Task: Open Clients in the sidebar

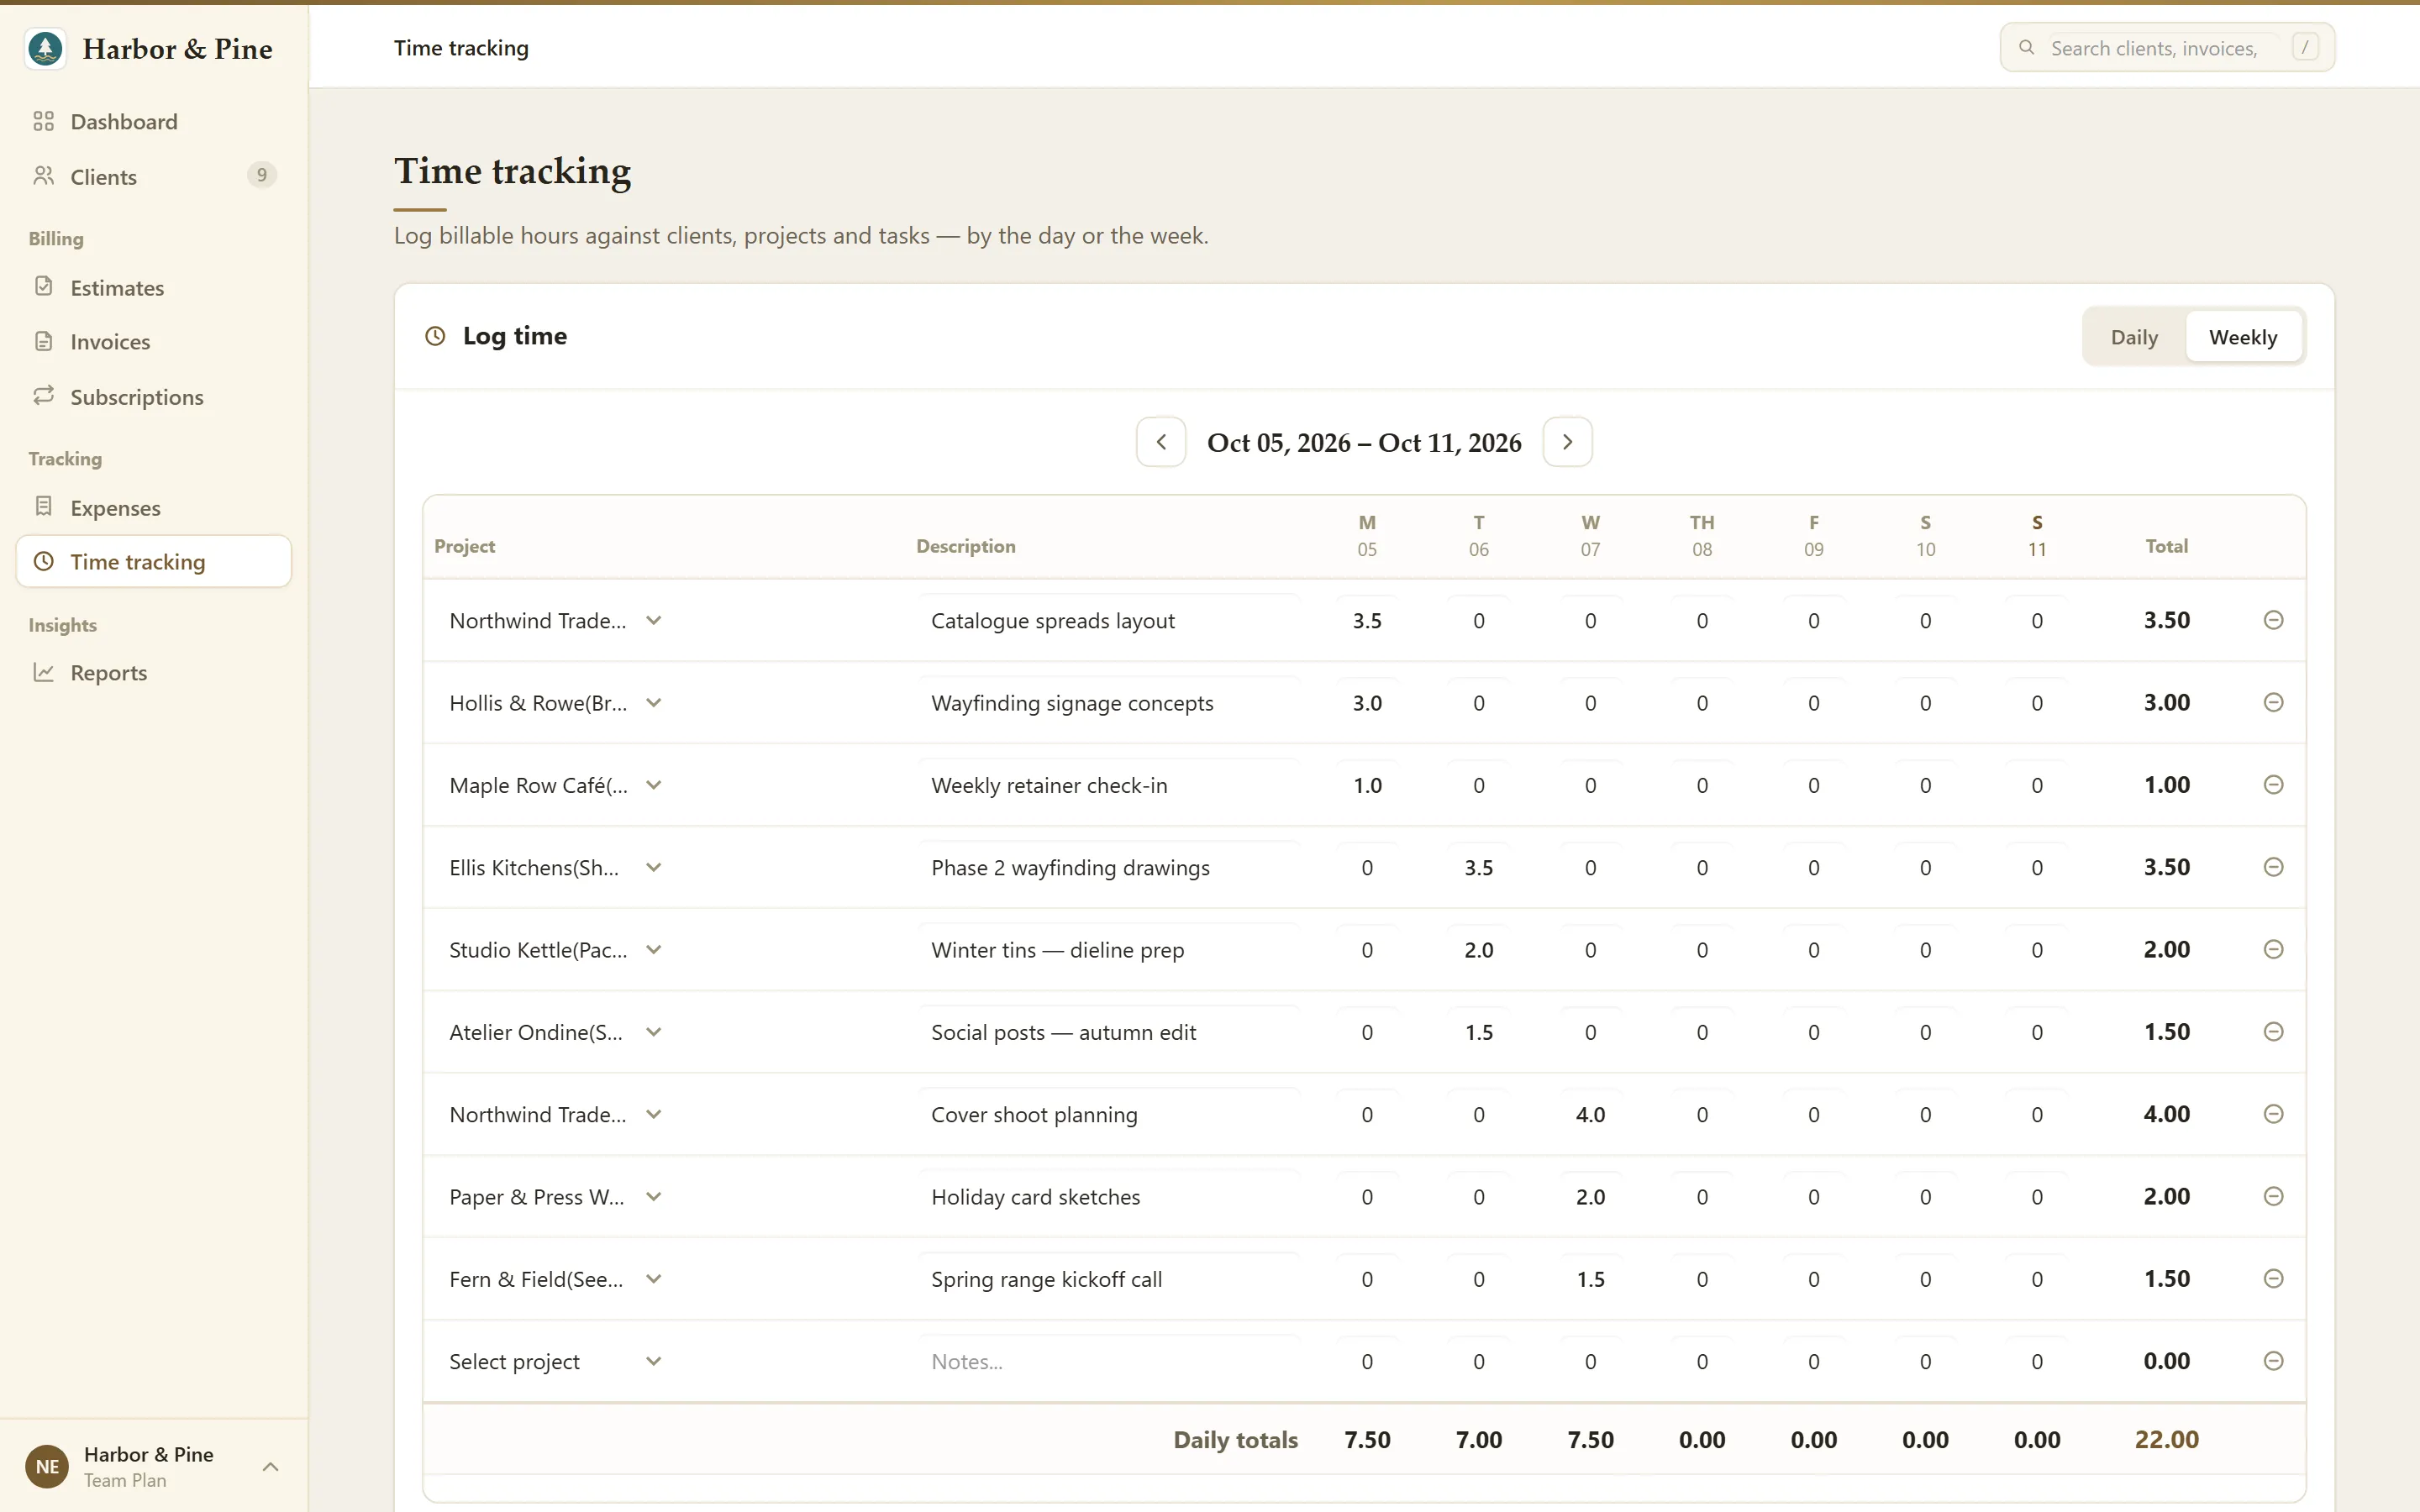Action: pyautogui.click(x=154, y=176)
